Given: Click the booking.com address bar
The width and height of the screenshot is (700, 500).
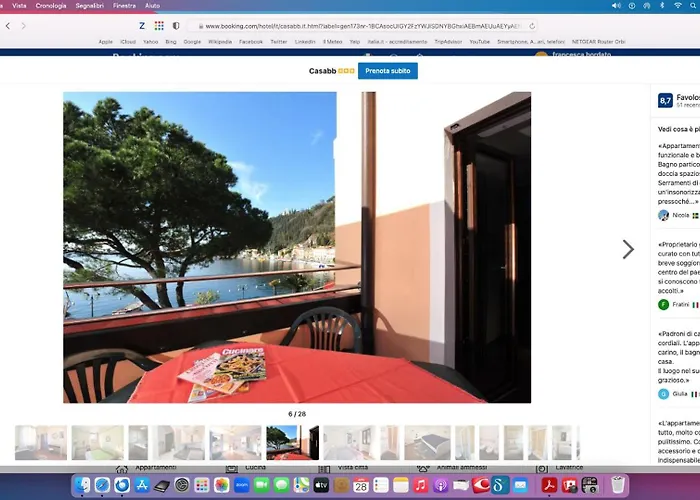Looking at the screenshot, I should (x=362, y=26).
